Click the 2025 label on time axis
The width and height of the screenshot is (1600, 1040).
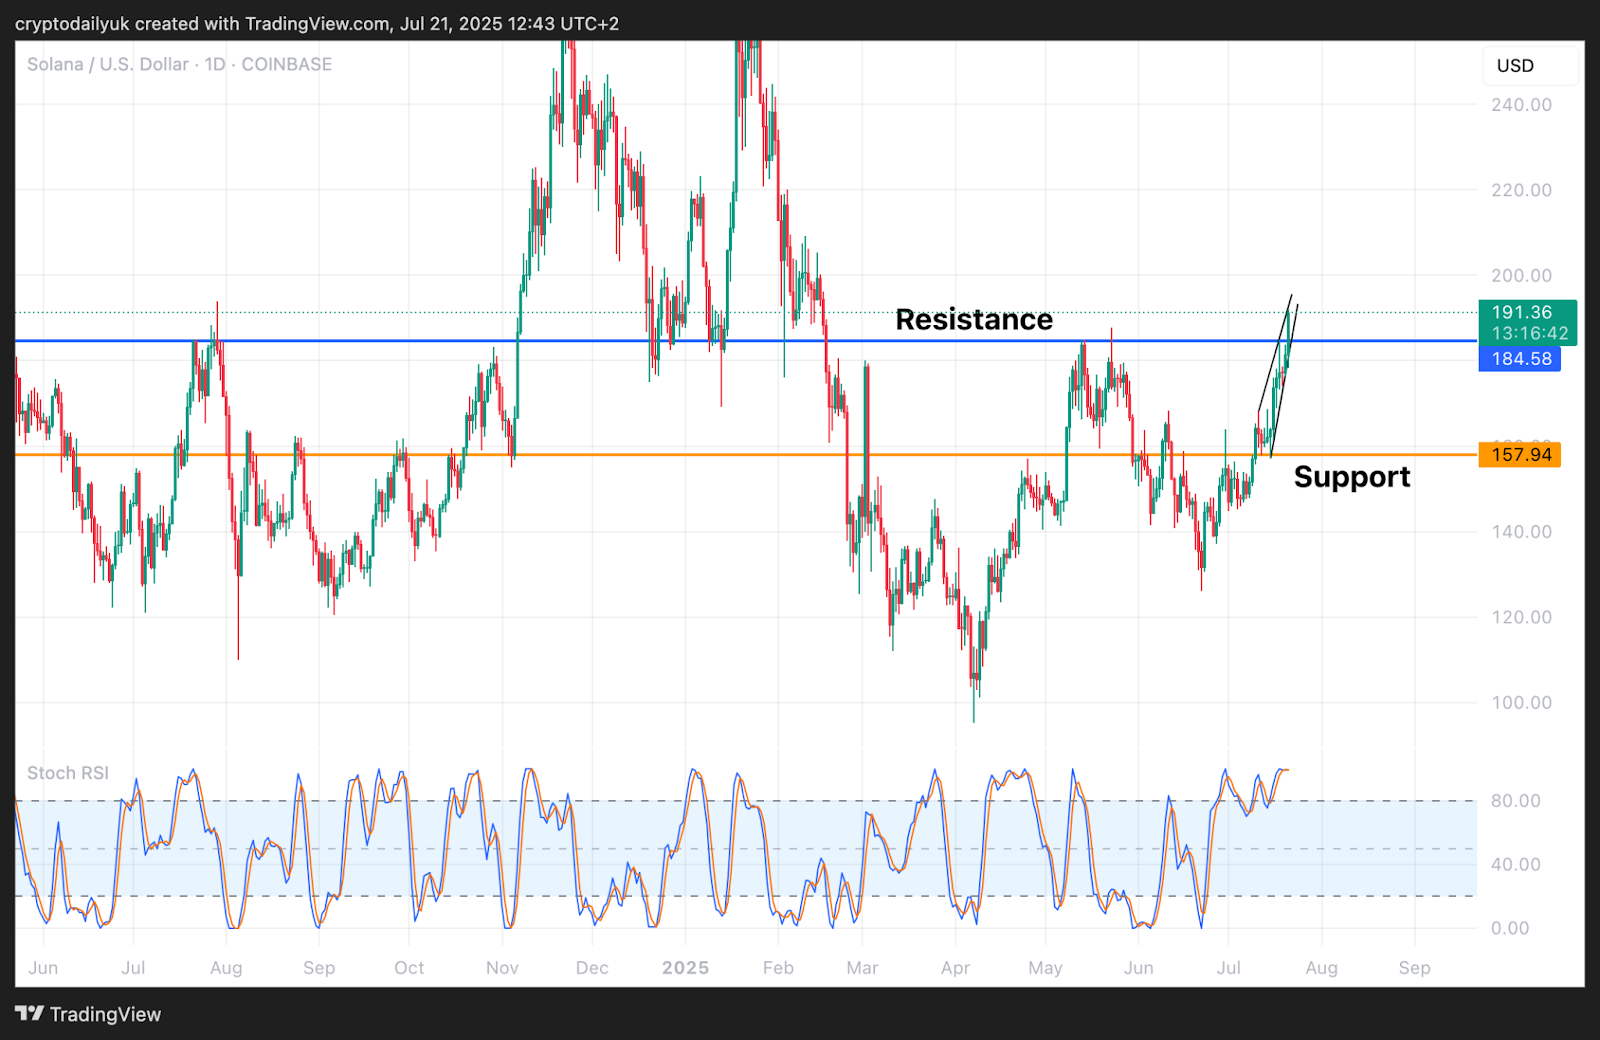pos(685,968)
